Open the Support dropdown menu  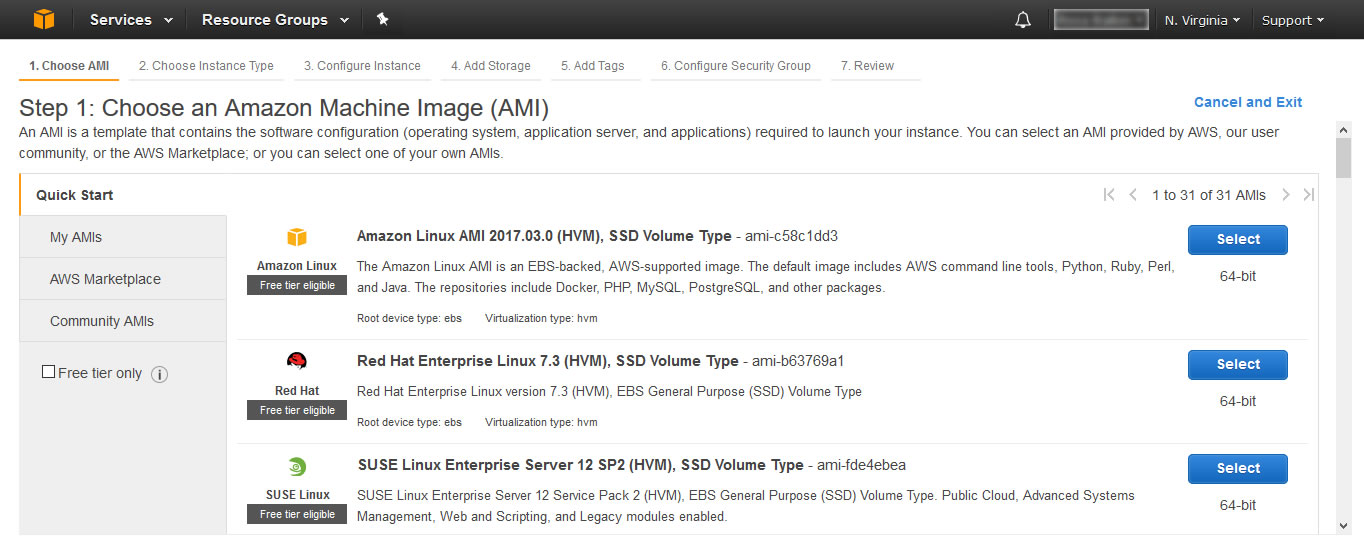coord(1292,20)
